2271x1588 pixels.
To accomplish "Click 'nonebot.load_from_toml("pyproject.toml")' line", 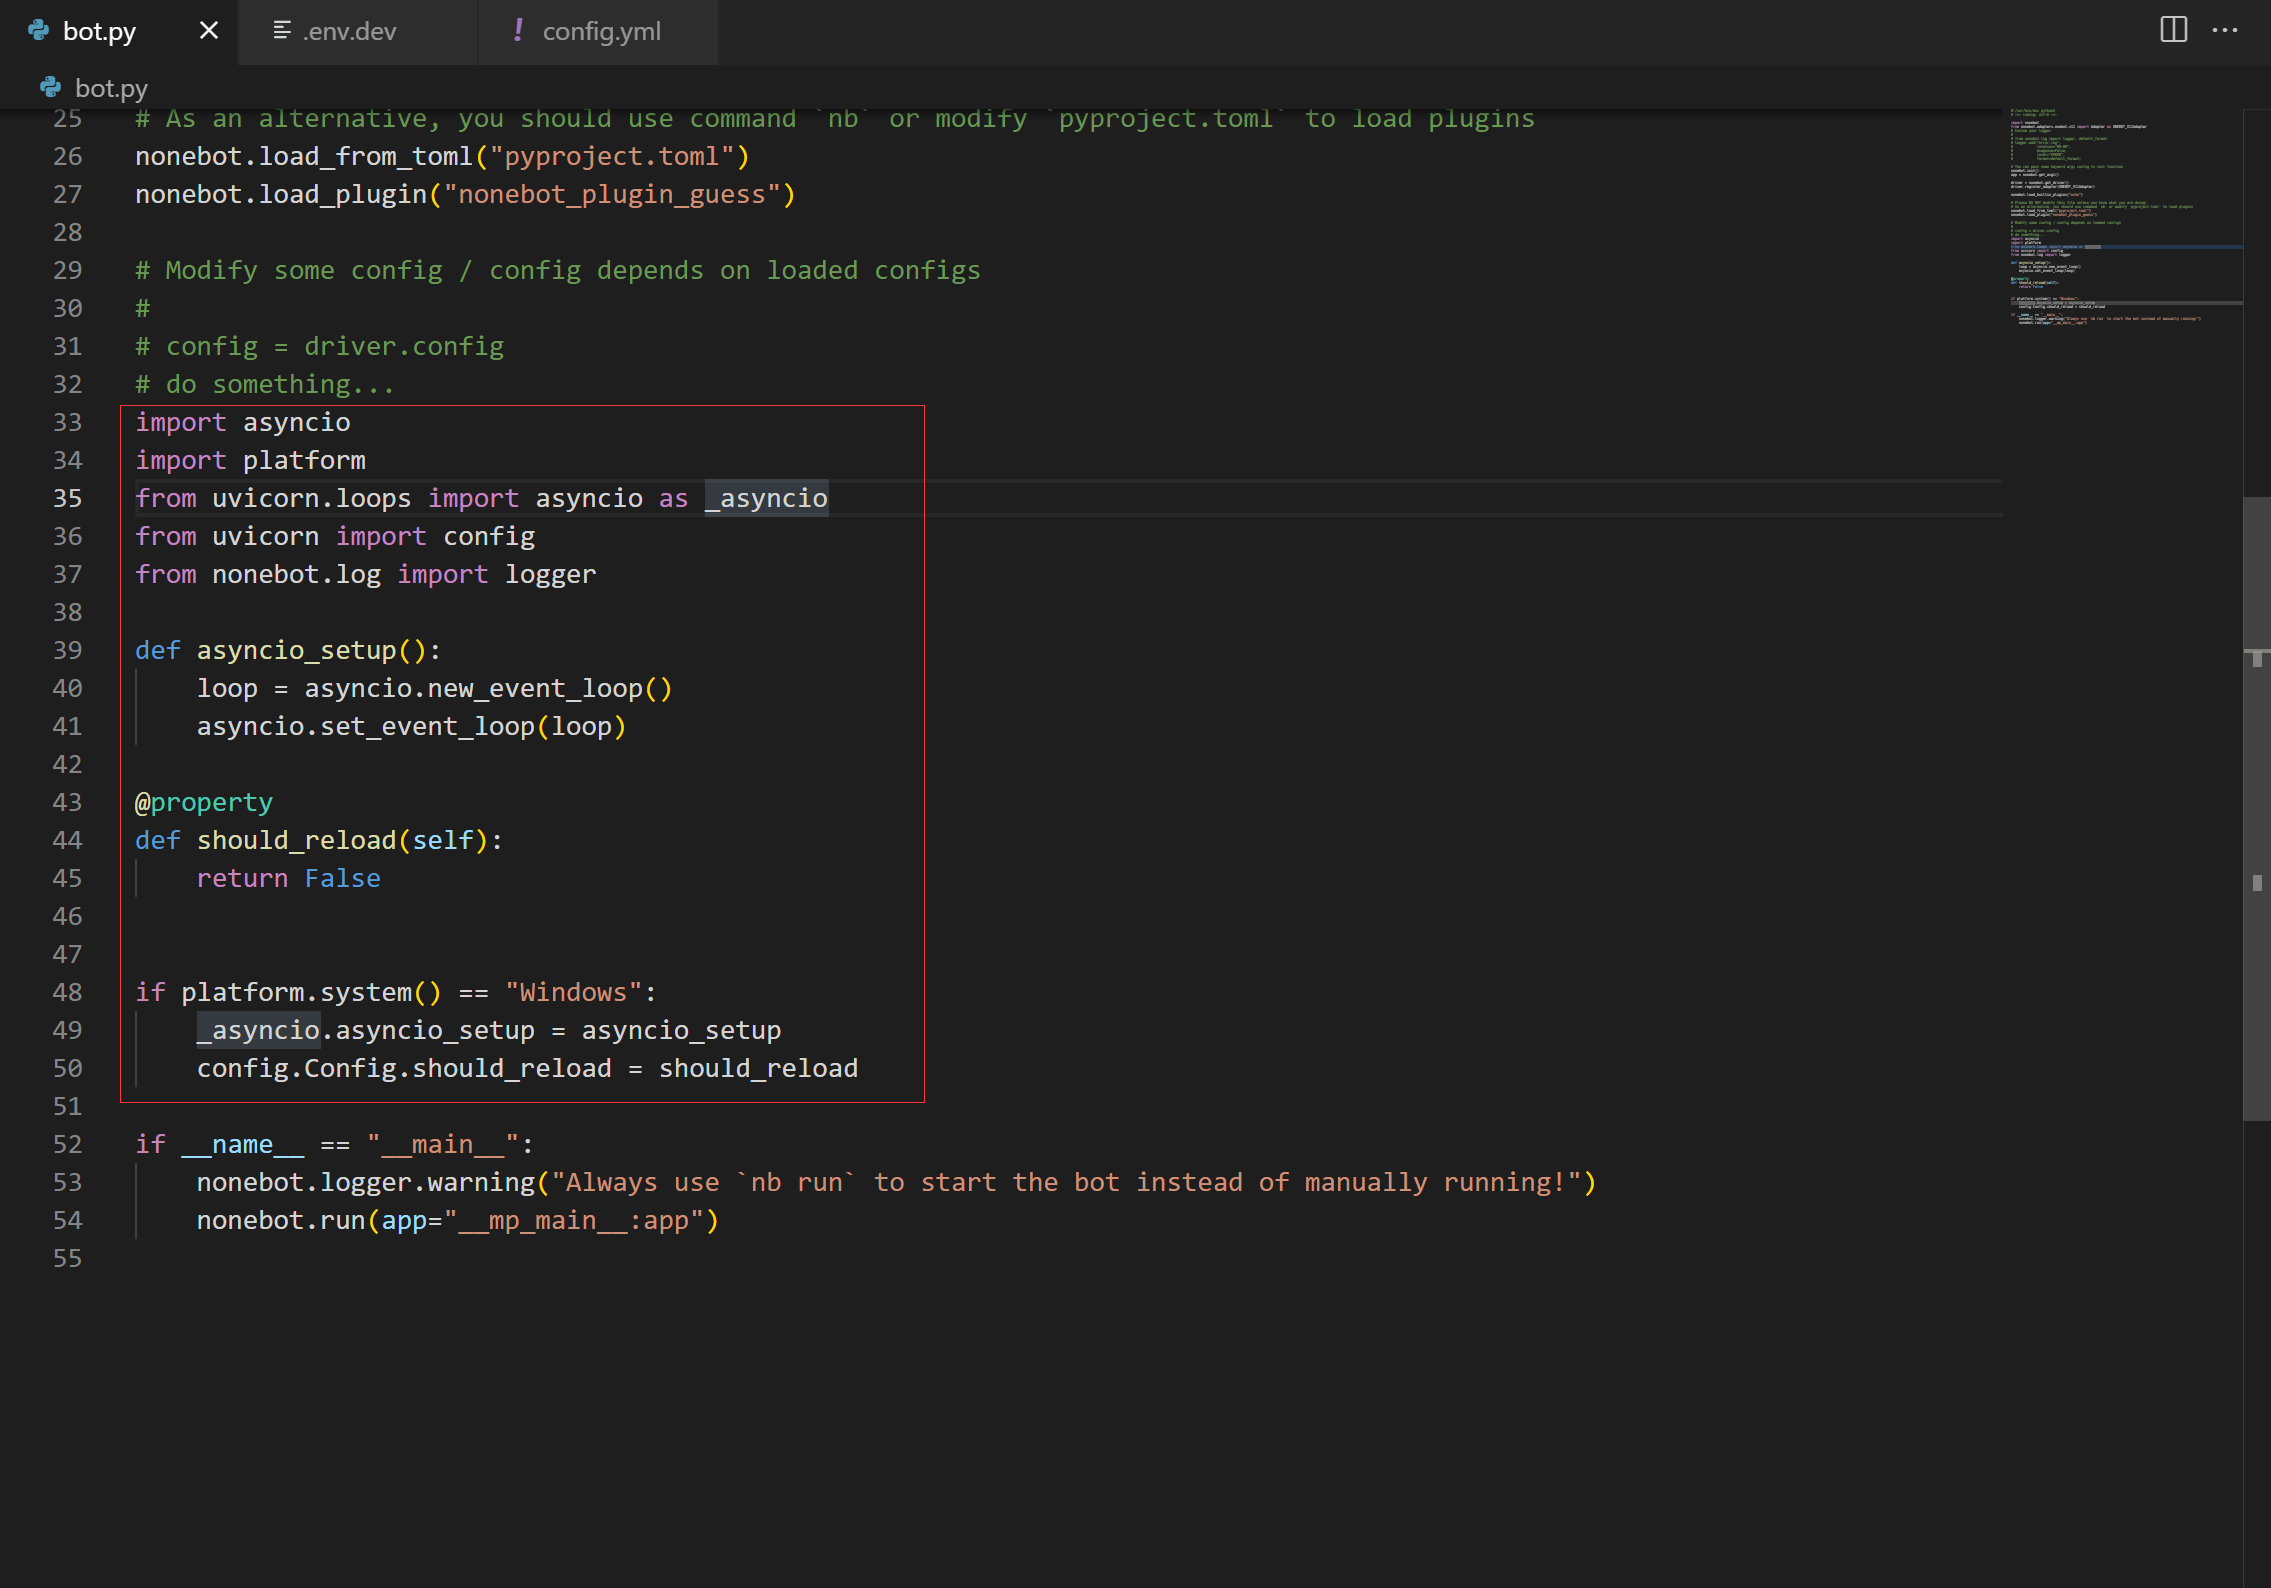I will 443,156.
